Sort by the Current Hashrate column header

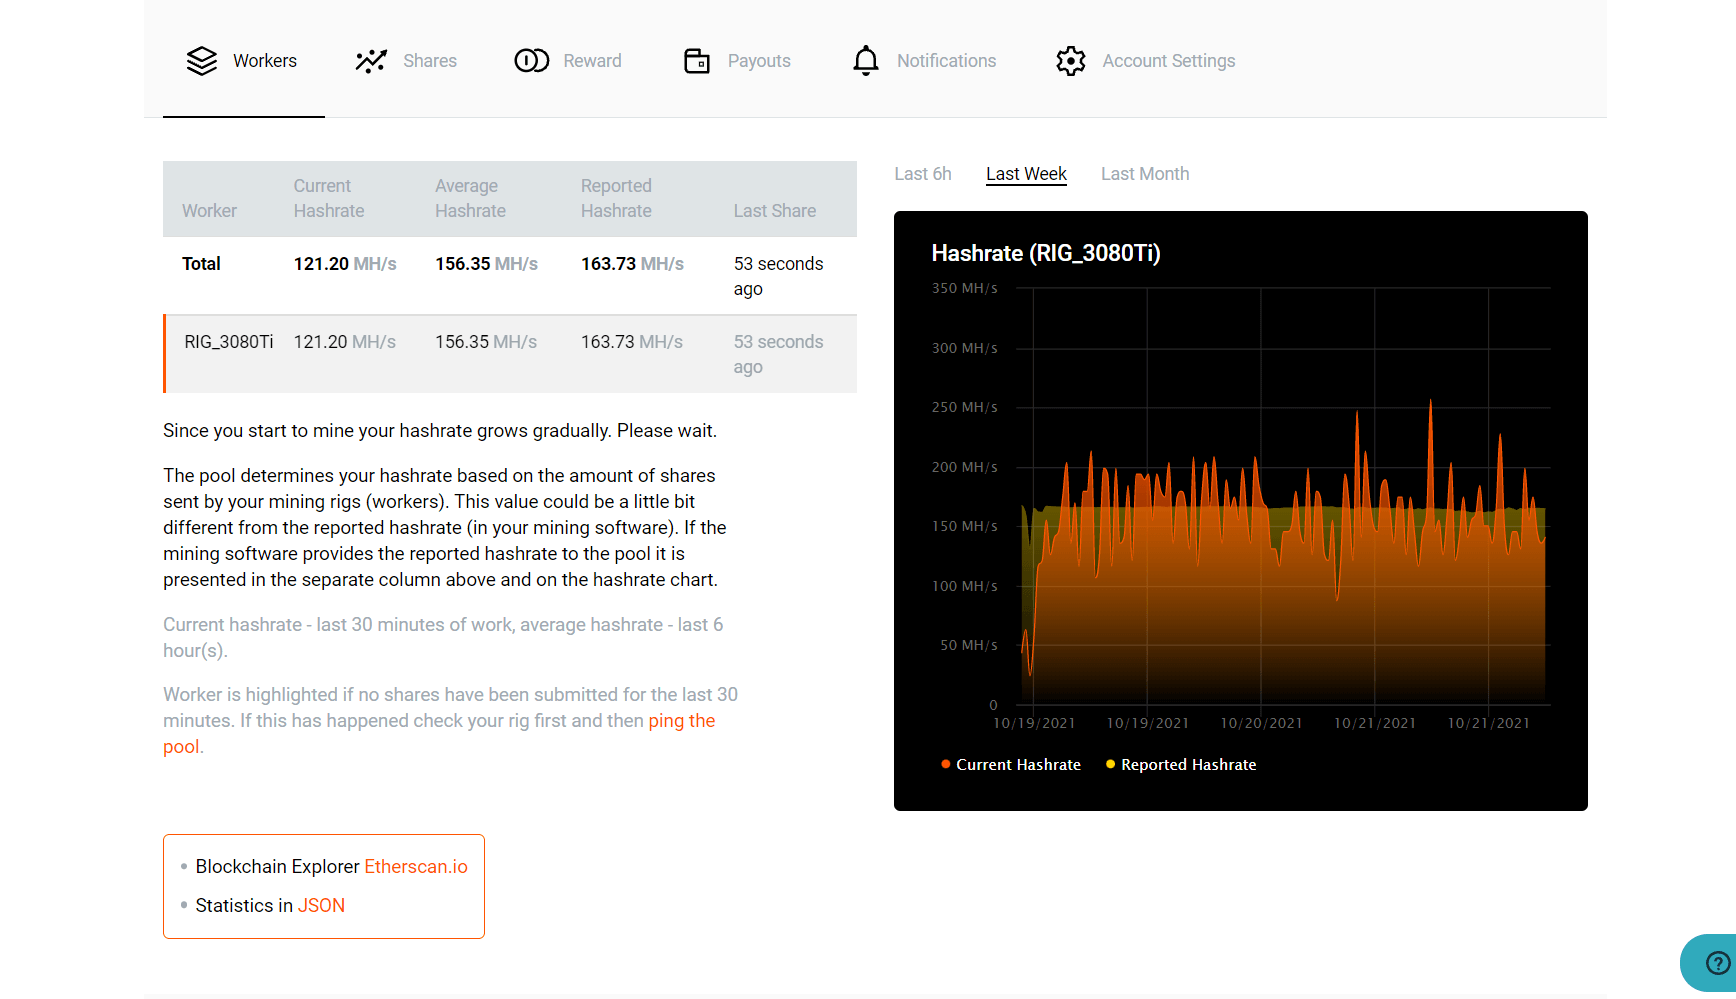(x=328, y=198)
